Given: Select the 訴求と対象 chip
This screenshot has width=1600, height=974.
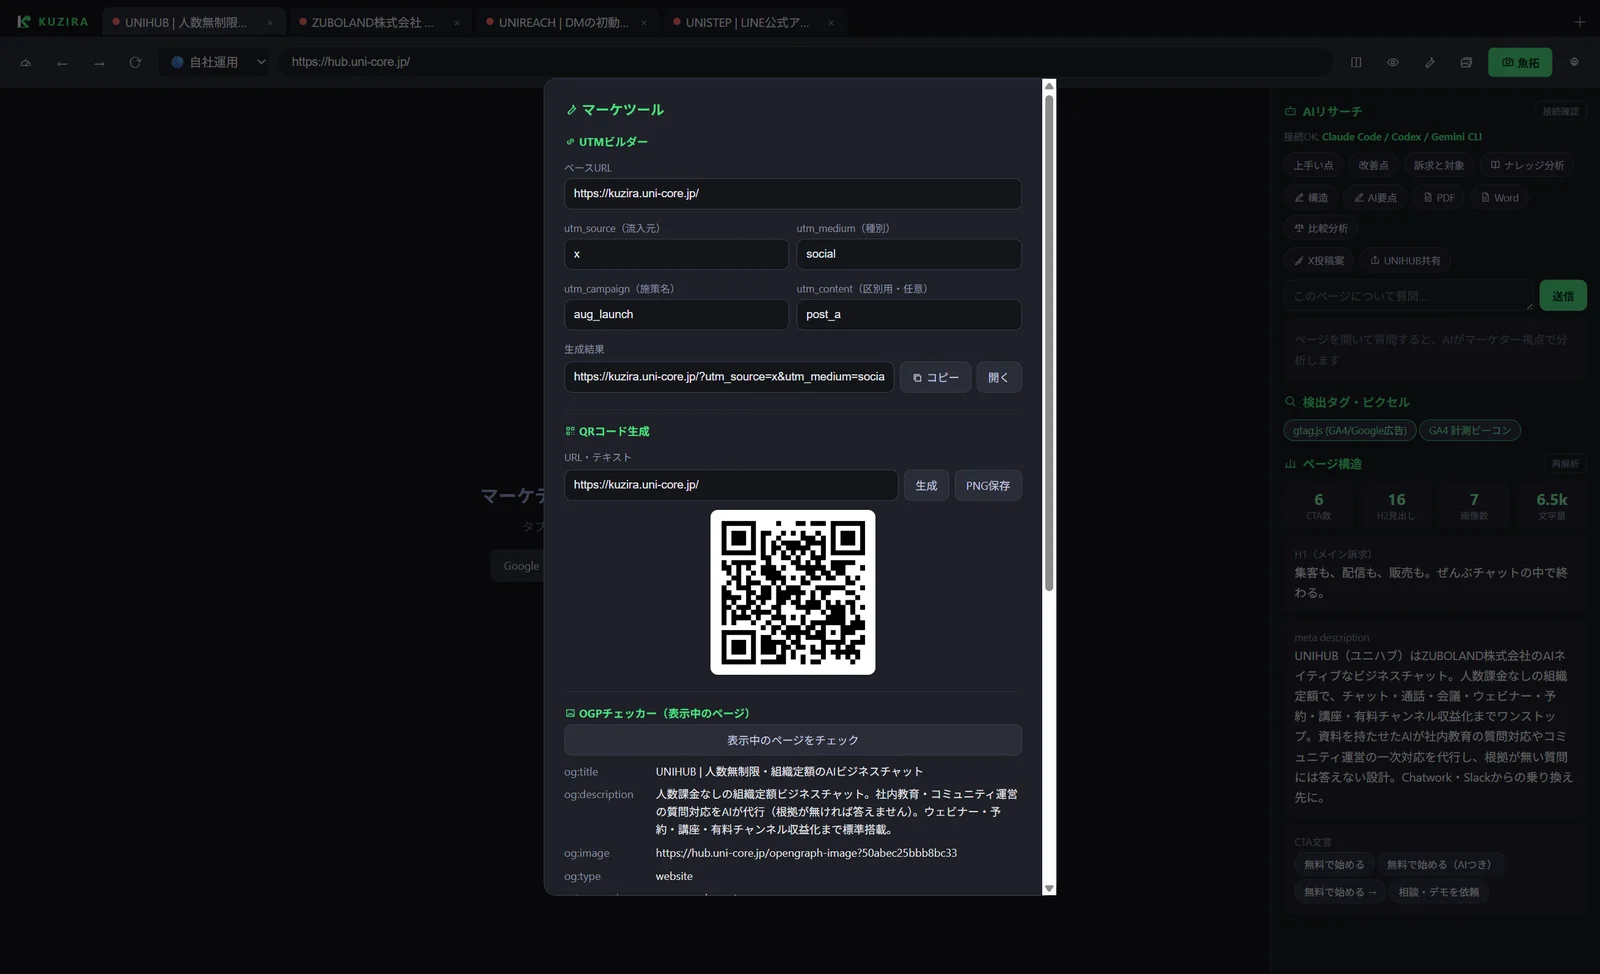Looking at the screenshot, I should (1438, 166).
